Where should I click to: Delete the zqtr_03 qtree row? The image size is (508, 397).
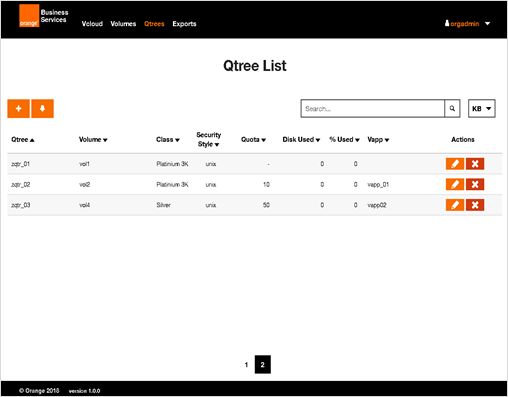[475, 205]
